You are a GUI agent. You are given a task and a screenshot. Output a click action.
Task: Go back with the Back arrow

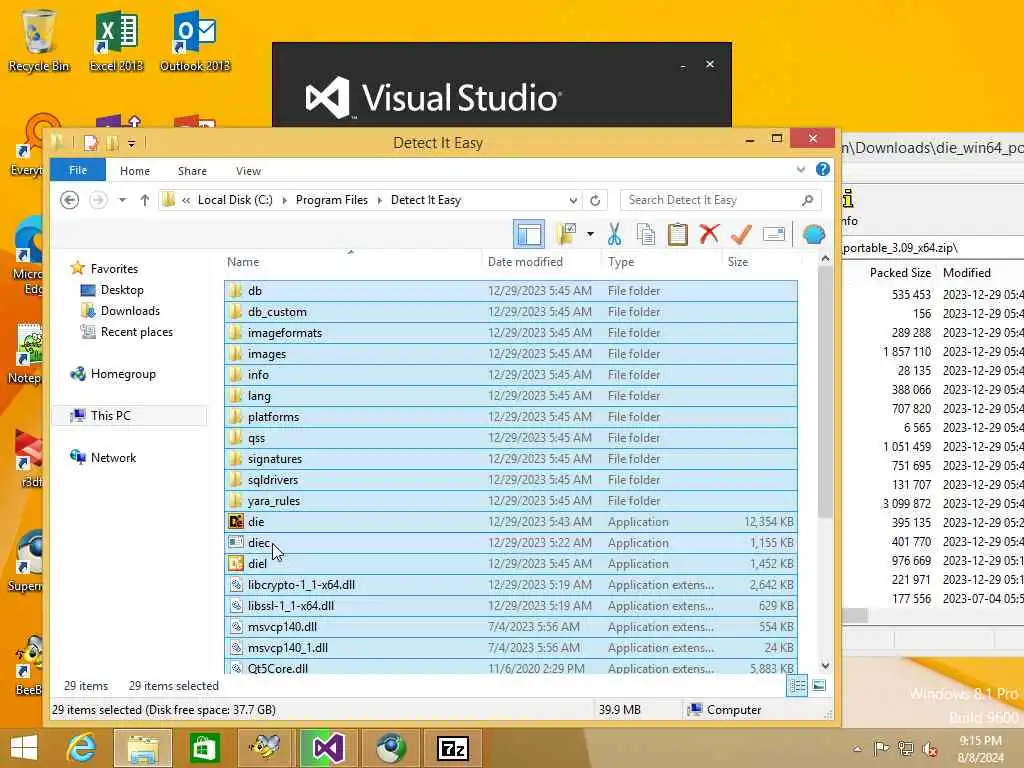coord(69,200)
